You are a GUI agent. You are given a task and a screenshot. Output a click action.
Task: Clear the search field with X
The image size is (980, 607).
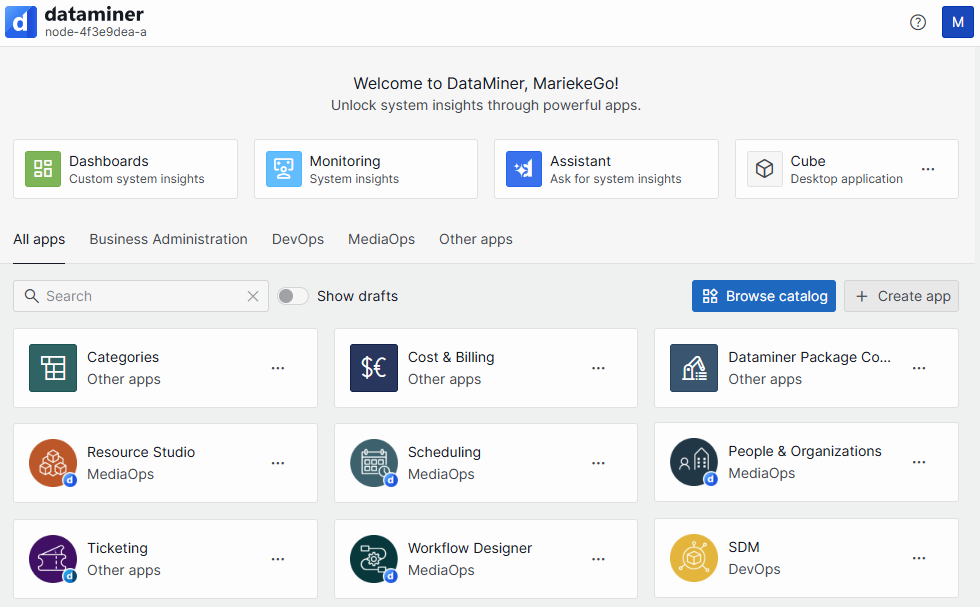252,296
